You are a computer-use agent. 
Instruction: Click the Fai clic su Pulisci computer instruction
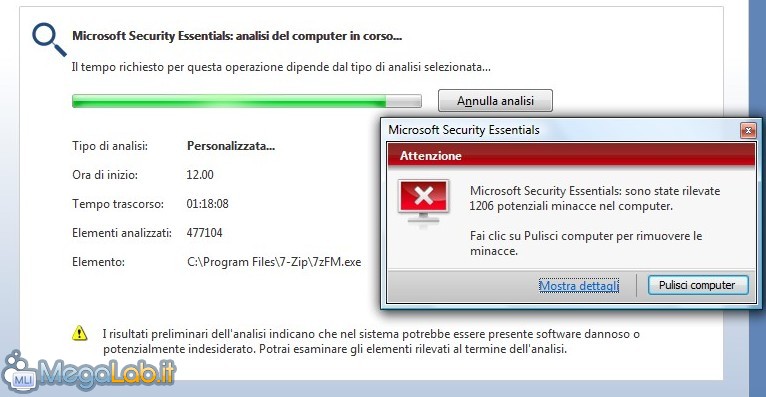(x=586, y=243)
